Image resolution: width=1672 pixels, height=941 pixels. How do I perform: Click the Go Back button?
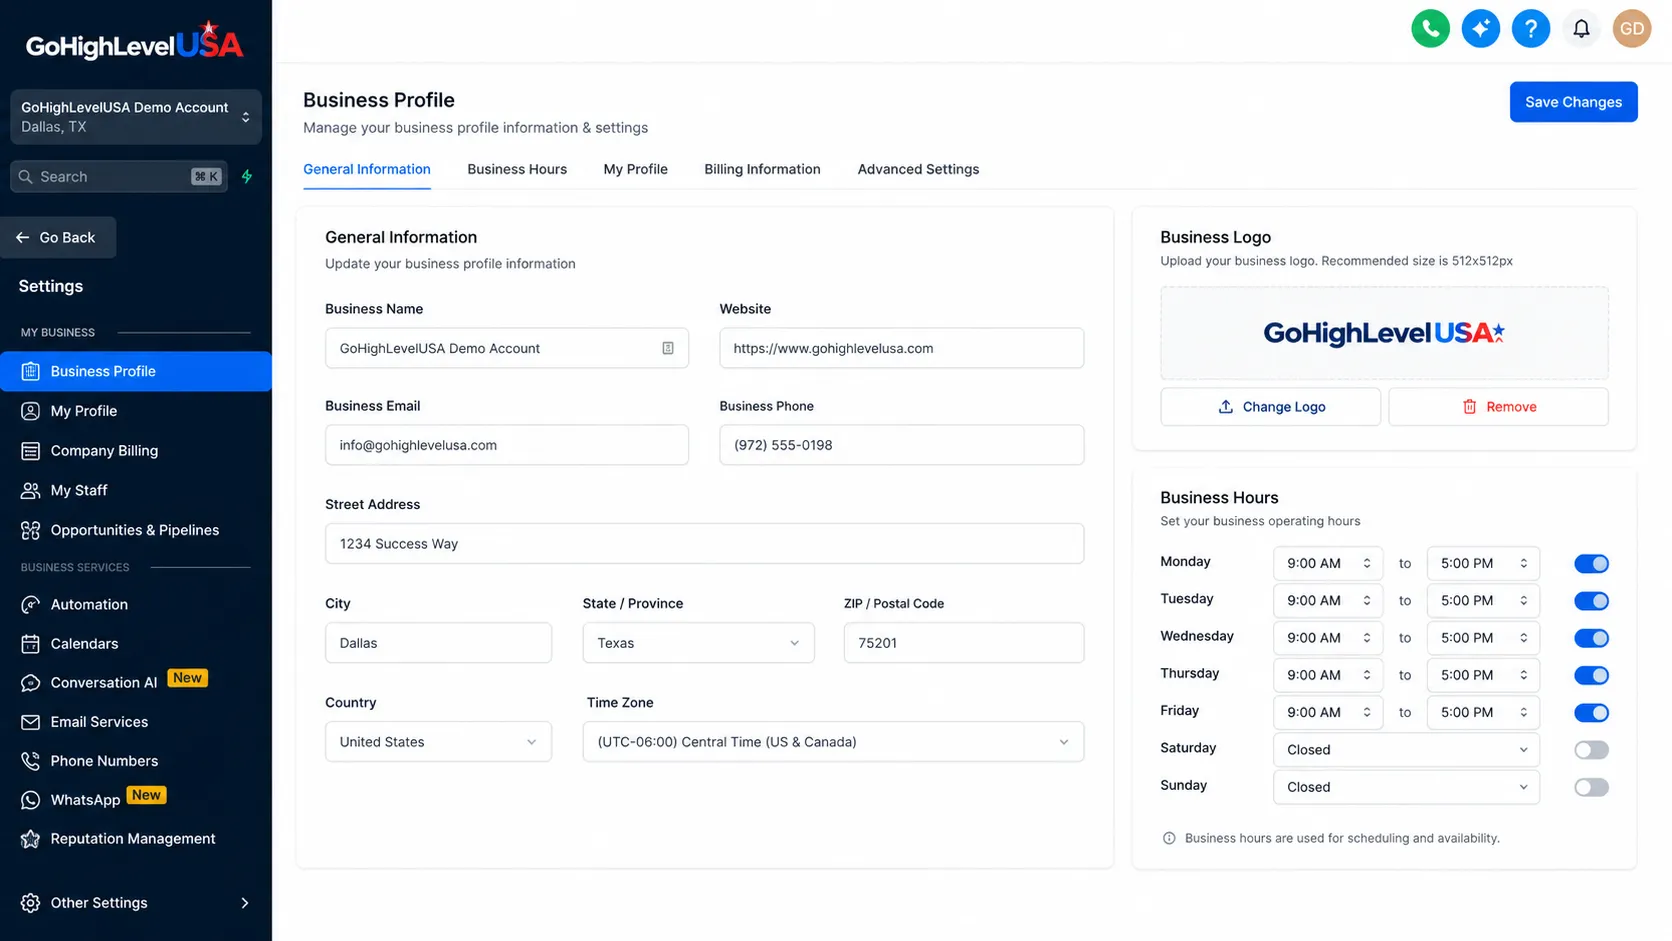click(x=58, y=238)
